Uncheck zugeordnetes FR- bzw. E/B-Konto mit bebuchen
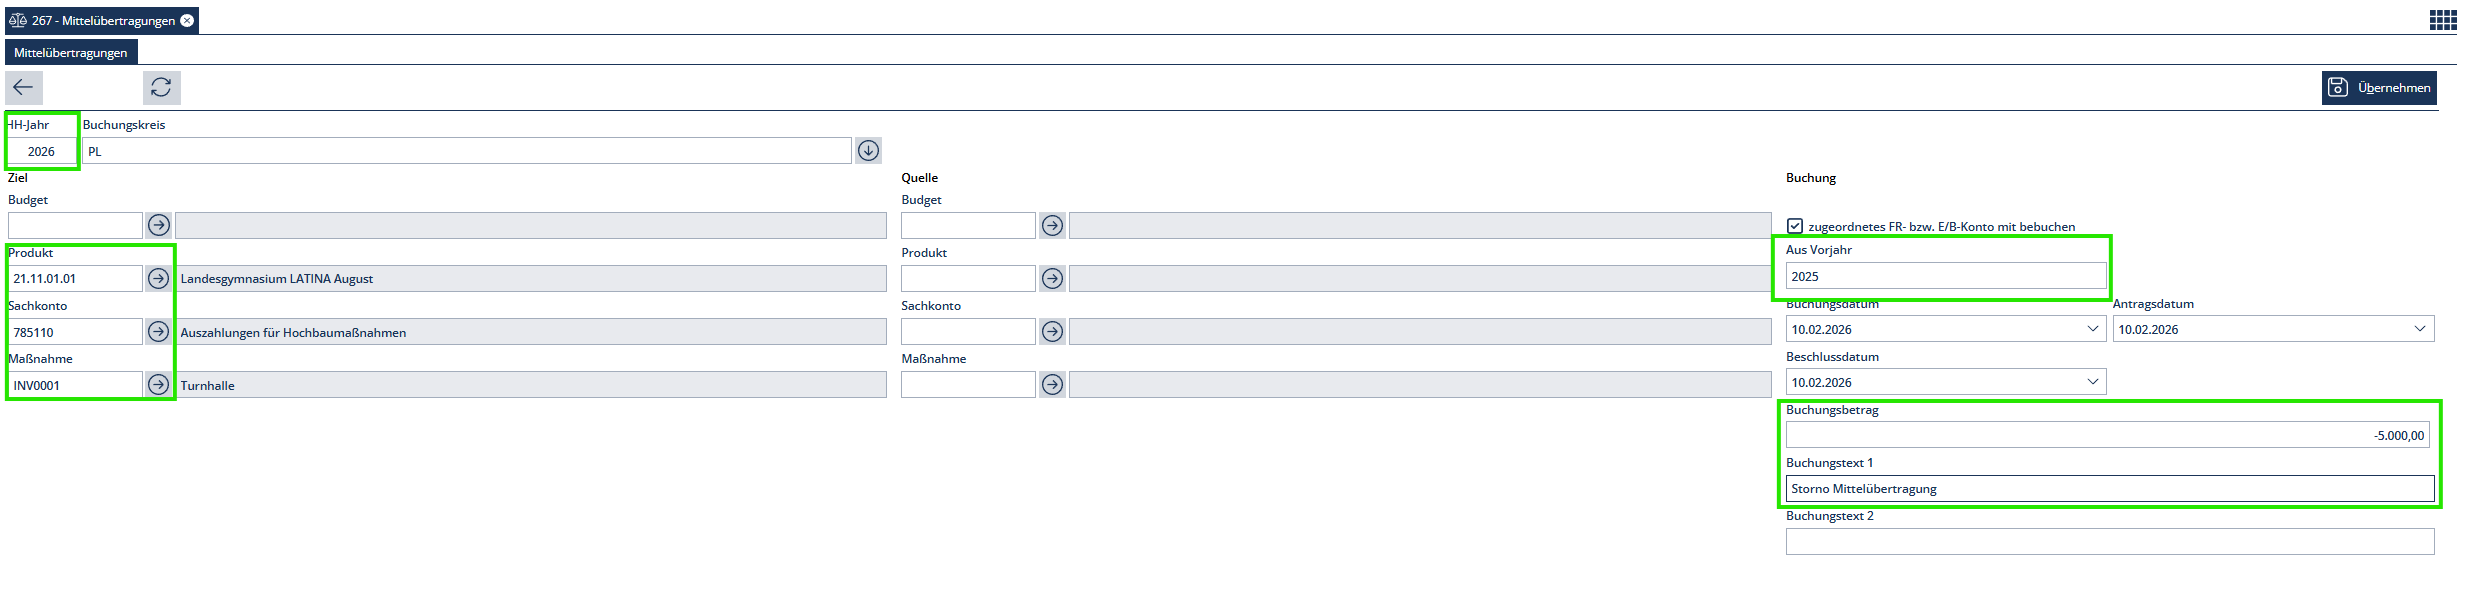2465x607 pixels. 1795,226
